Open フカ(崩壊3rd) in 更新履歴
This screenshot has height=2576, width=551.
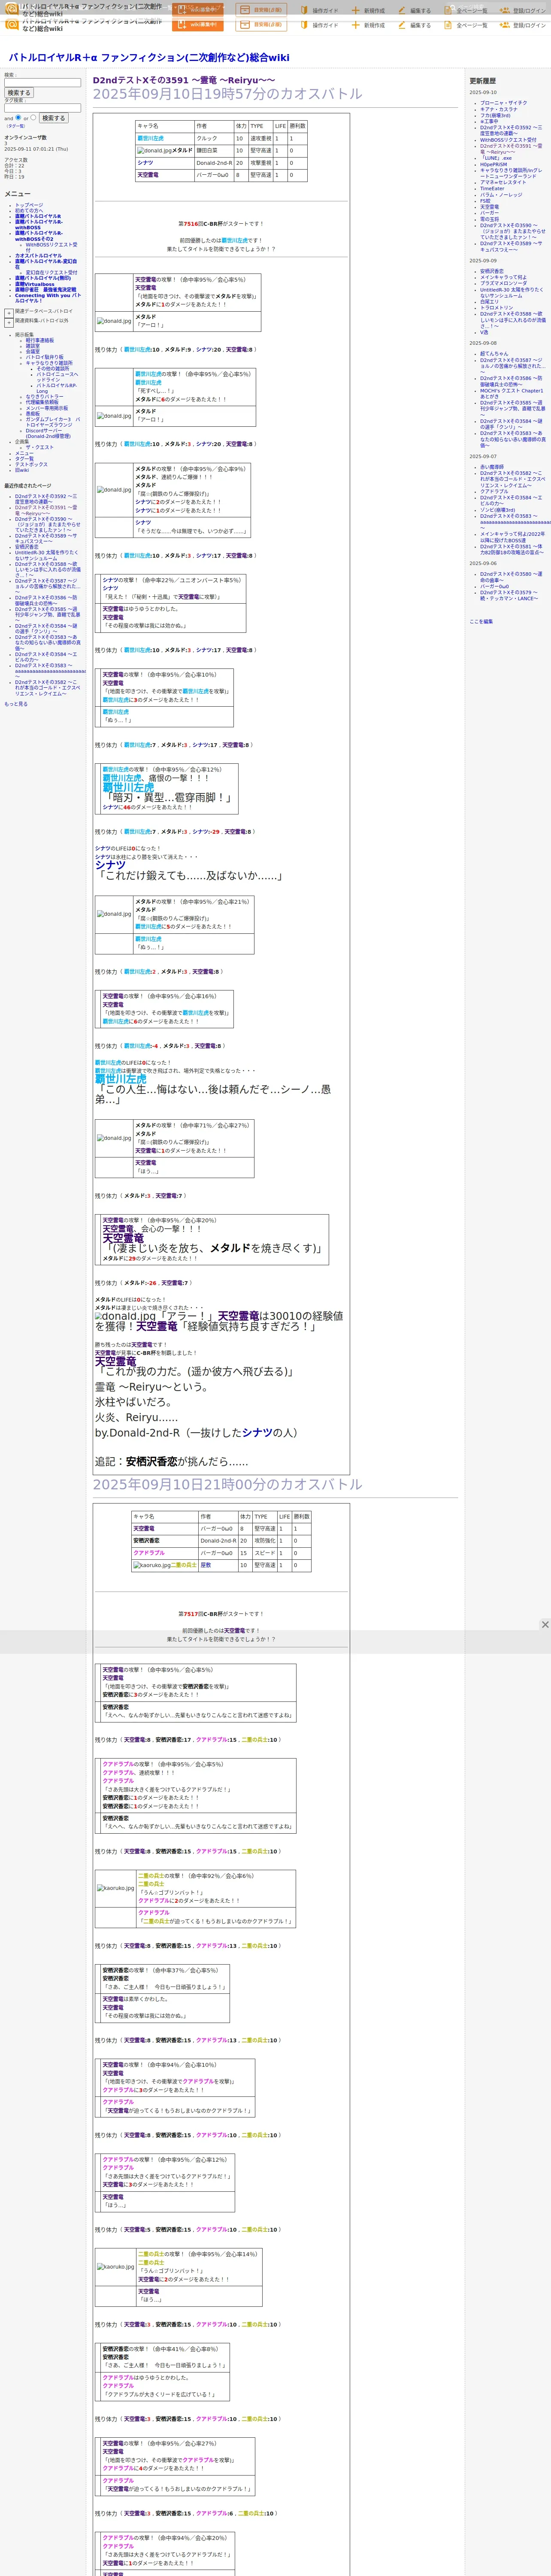(x=495, y=115)
